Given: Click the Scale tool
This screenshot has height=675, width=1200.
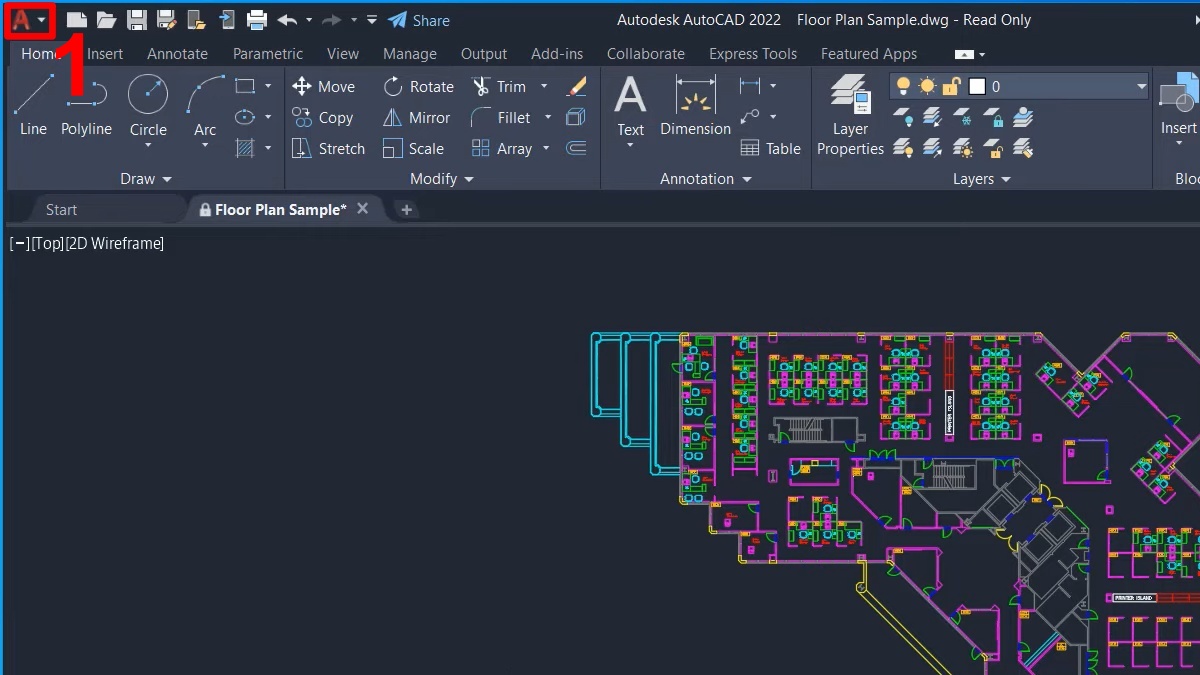Looking at the screenshot, I should click(x=413, y=149).
